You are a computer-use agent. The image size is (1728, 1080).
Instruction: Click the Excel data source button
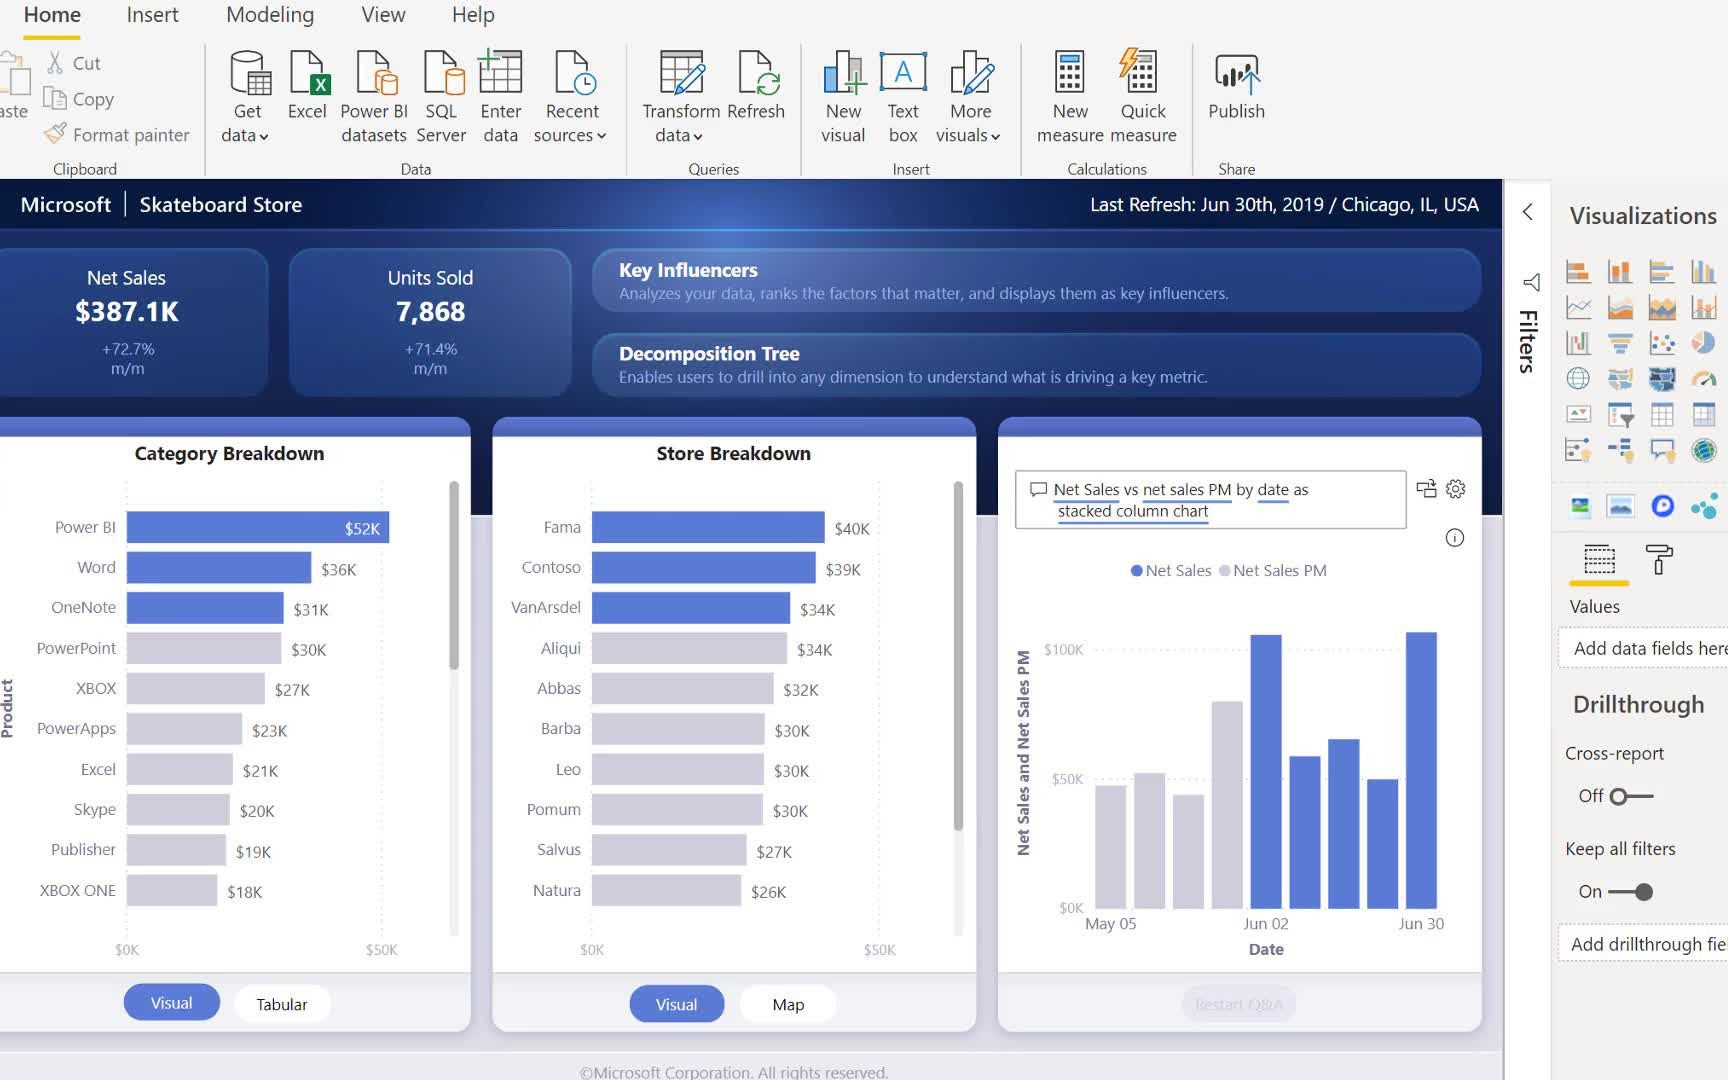click(x=307, y=86)
